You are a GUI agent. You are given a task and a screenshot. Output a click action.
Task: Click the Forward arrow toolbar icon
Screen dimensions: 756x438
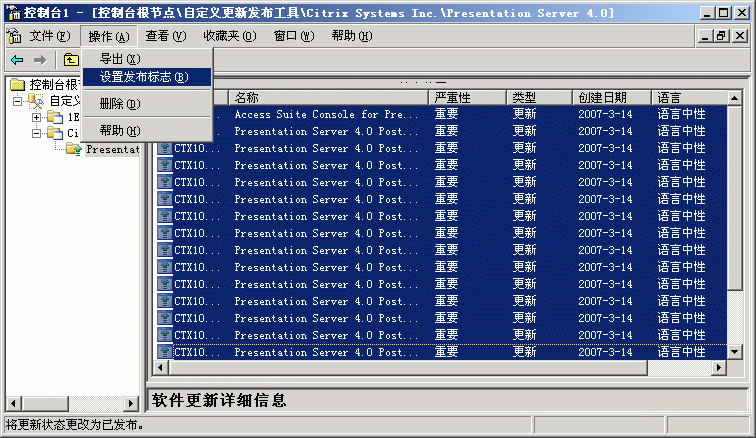(x=39, y=59)
